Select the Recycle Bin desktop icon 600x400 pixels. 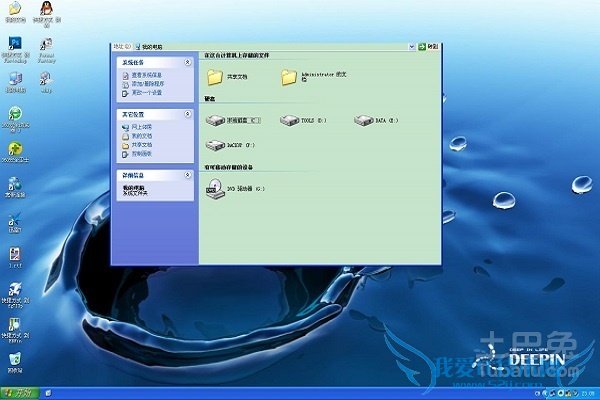(15, 362)
